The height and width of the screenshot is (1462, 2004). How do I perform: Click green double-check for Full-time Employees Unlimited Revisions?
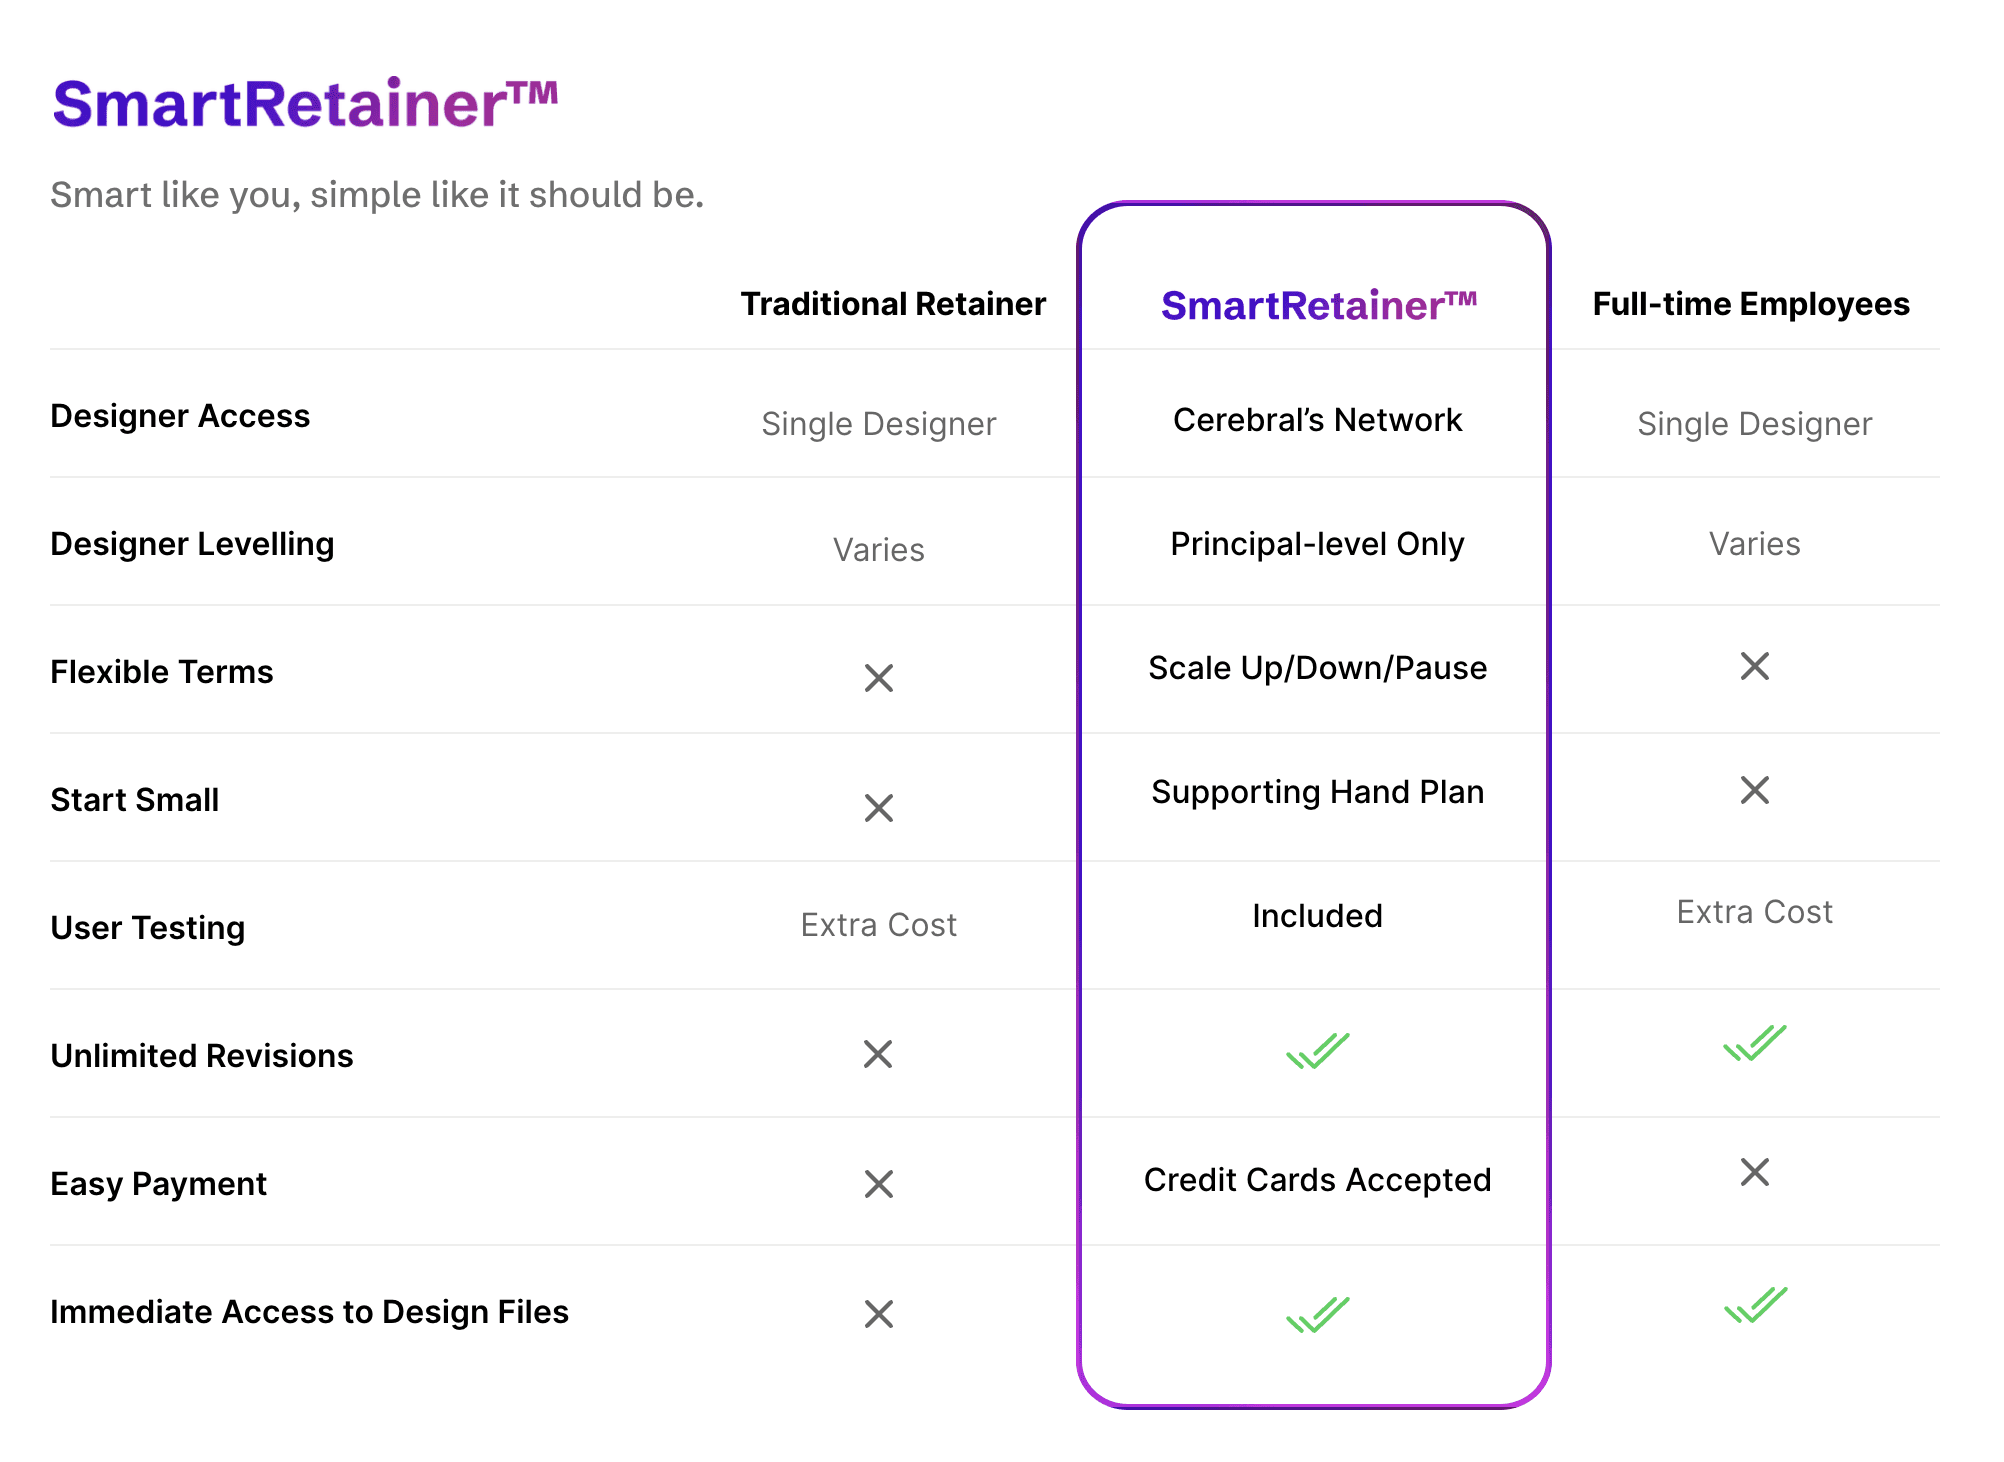pyautogui.click(x=1754, y=1043)
